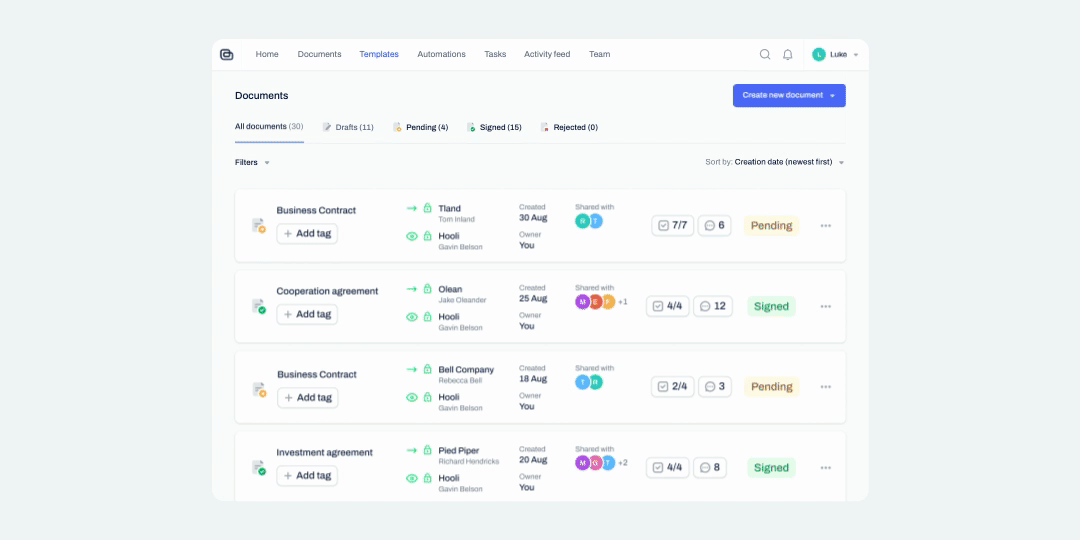Expand the Filters dropdown
The height and width of the screenshot is (540, 1080).
[x=252, y=163]
